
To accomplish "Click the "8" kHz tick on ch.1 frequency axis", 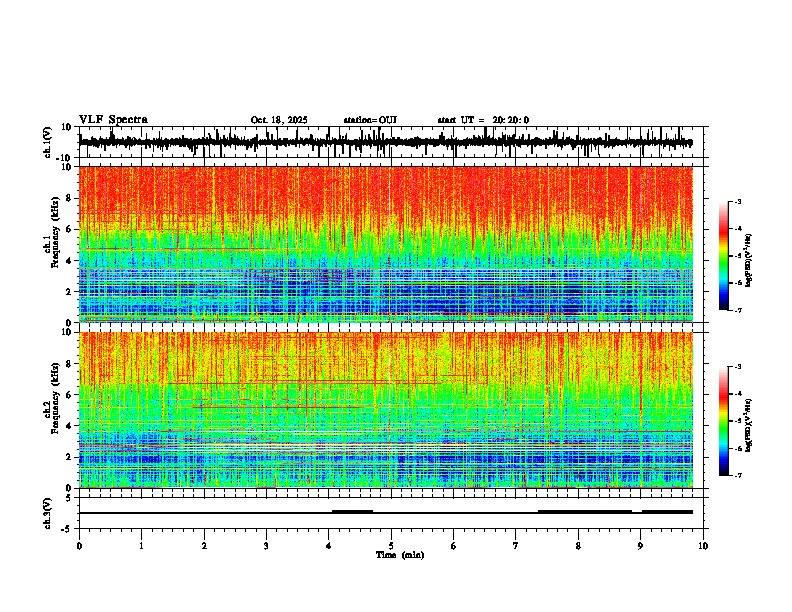I will (70, 198).
